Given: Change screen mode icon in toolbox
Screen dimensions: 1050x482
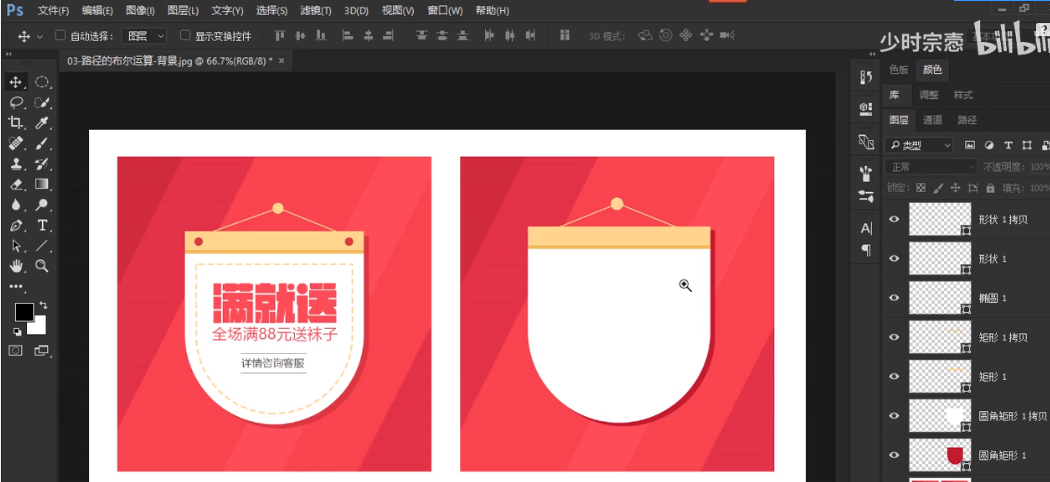Looking at the screenshot, I should pyautogui.click(x=42, y=350).
